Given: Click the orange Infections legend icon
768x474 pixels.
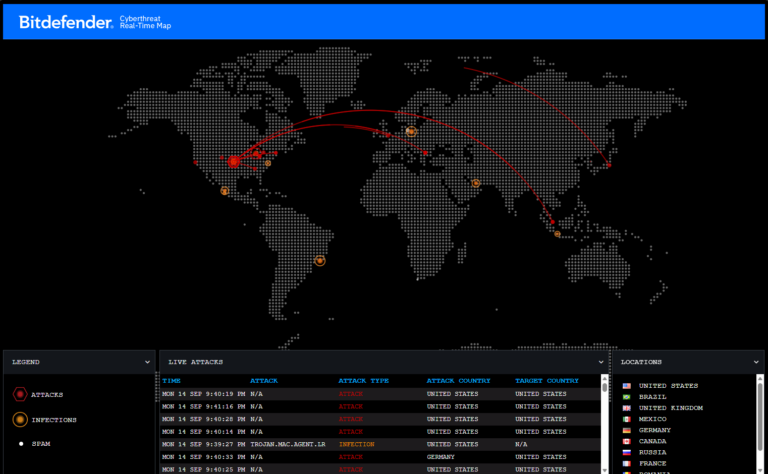Looking at the screenshot, I should [x=20, y=420].
